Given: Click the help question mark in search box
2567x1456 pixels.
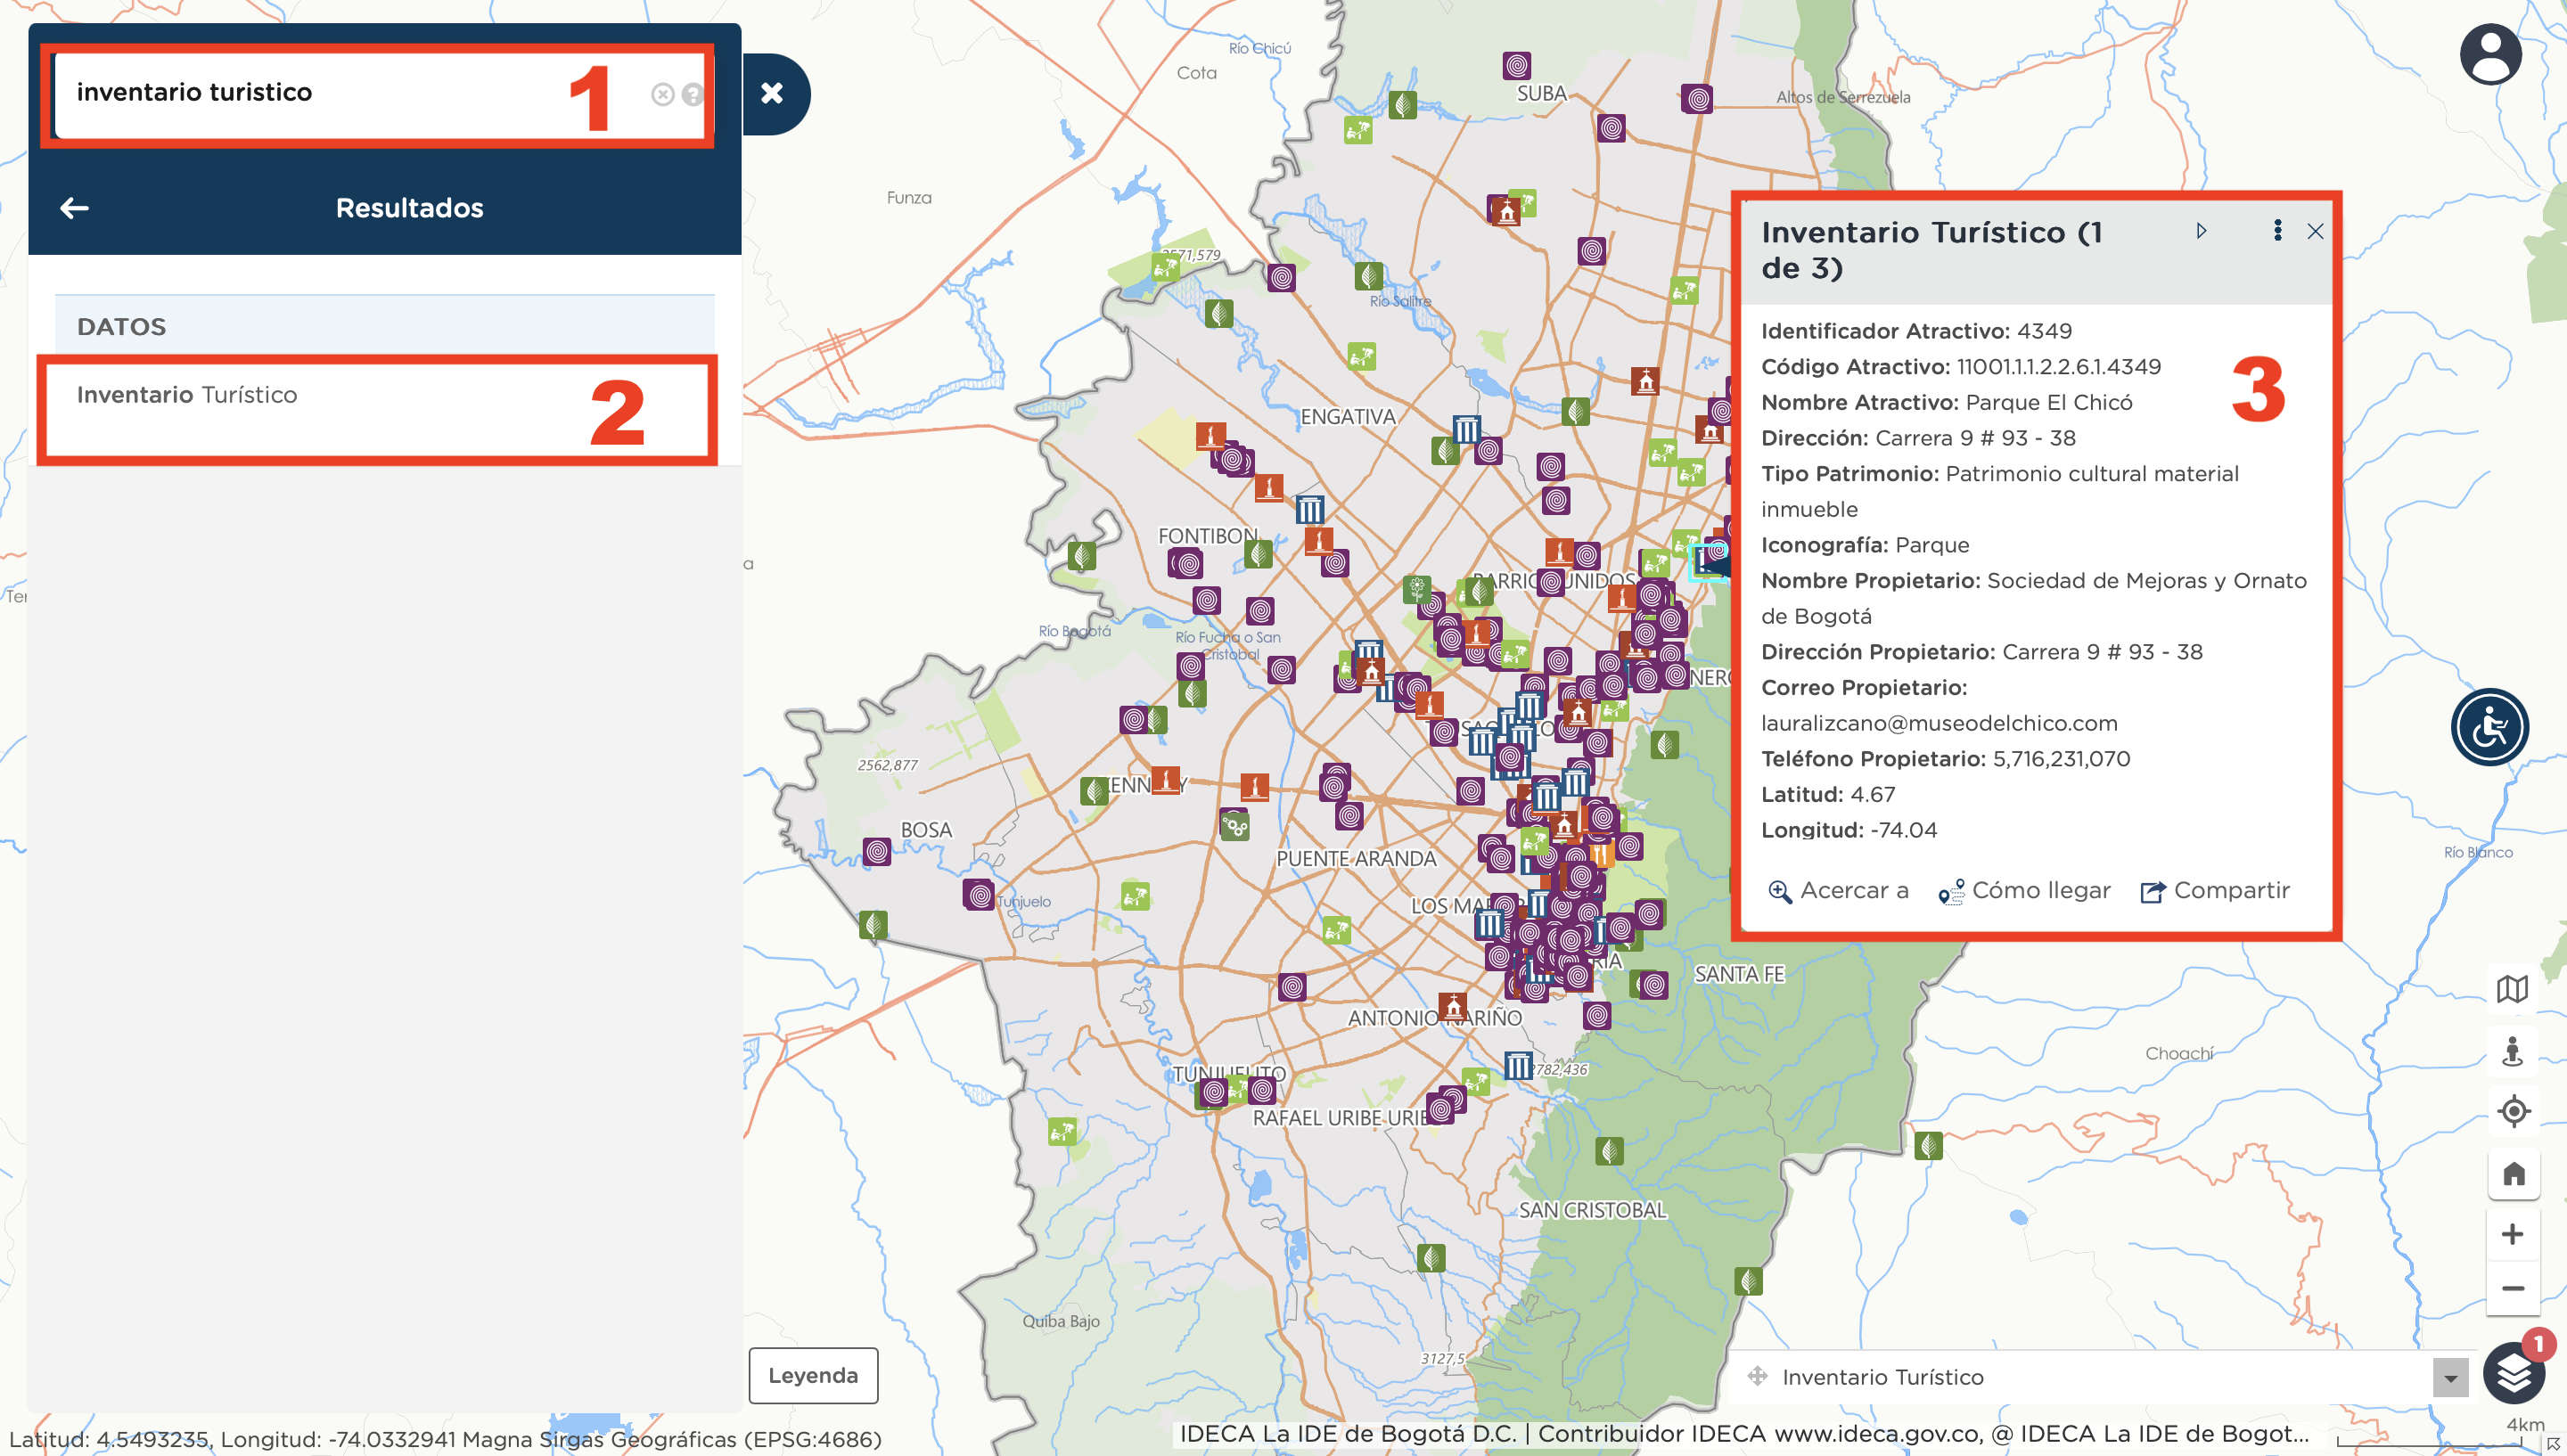Looking at the screenshot, I should tap(692, 94).
